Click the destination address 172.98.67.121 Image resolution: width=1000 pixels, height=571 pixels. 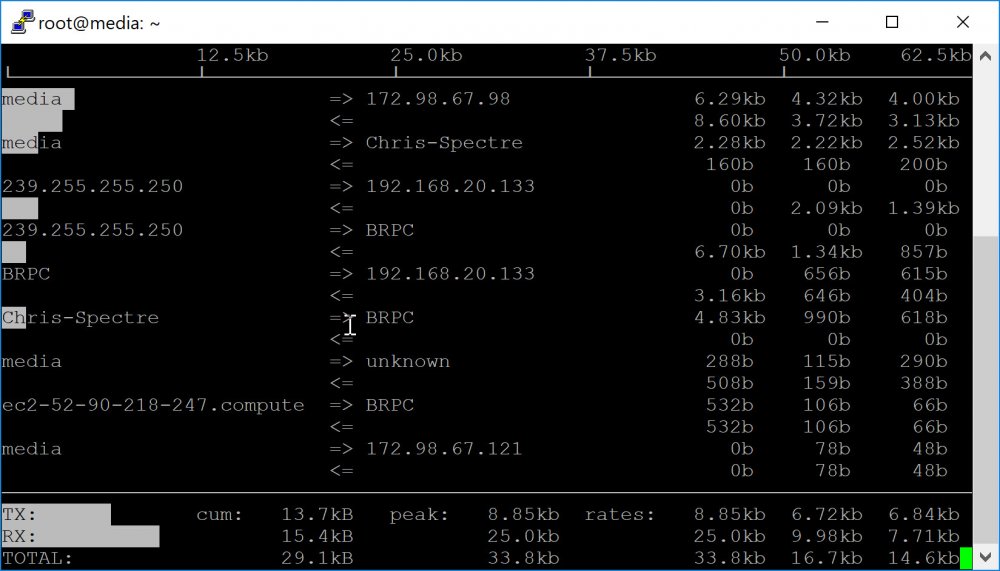[x=444, y=449]
